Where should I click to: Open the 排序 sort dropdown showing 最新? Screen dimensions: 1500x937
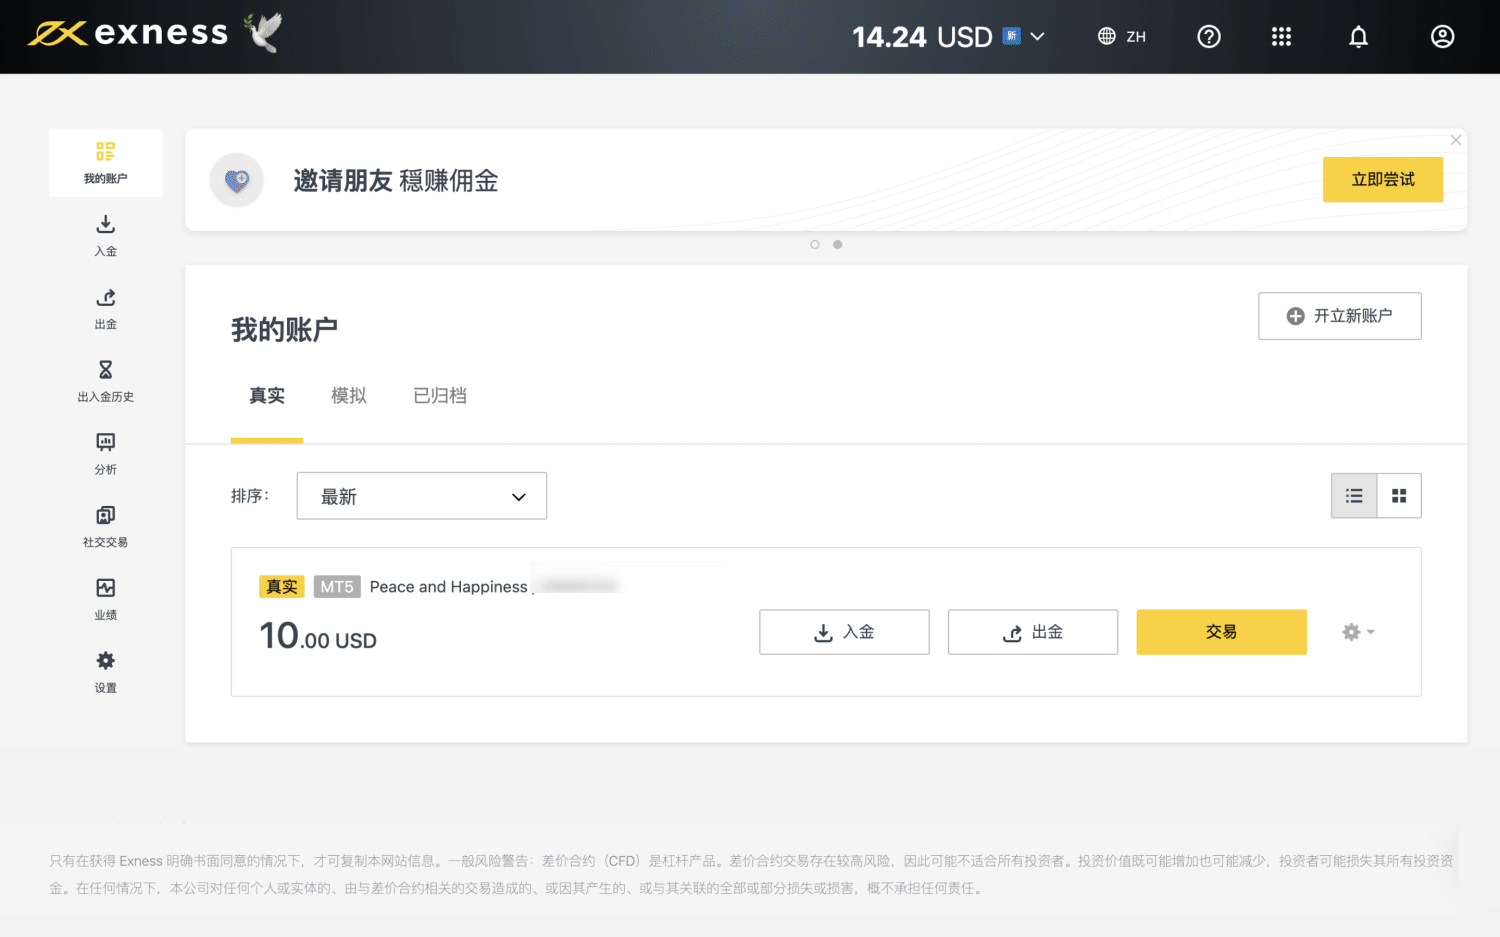[421, 496]
